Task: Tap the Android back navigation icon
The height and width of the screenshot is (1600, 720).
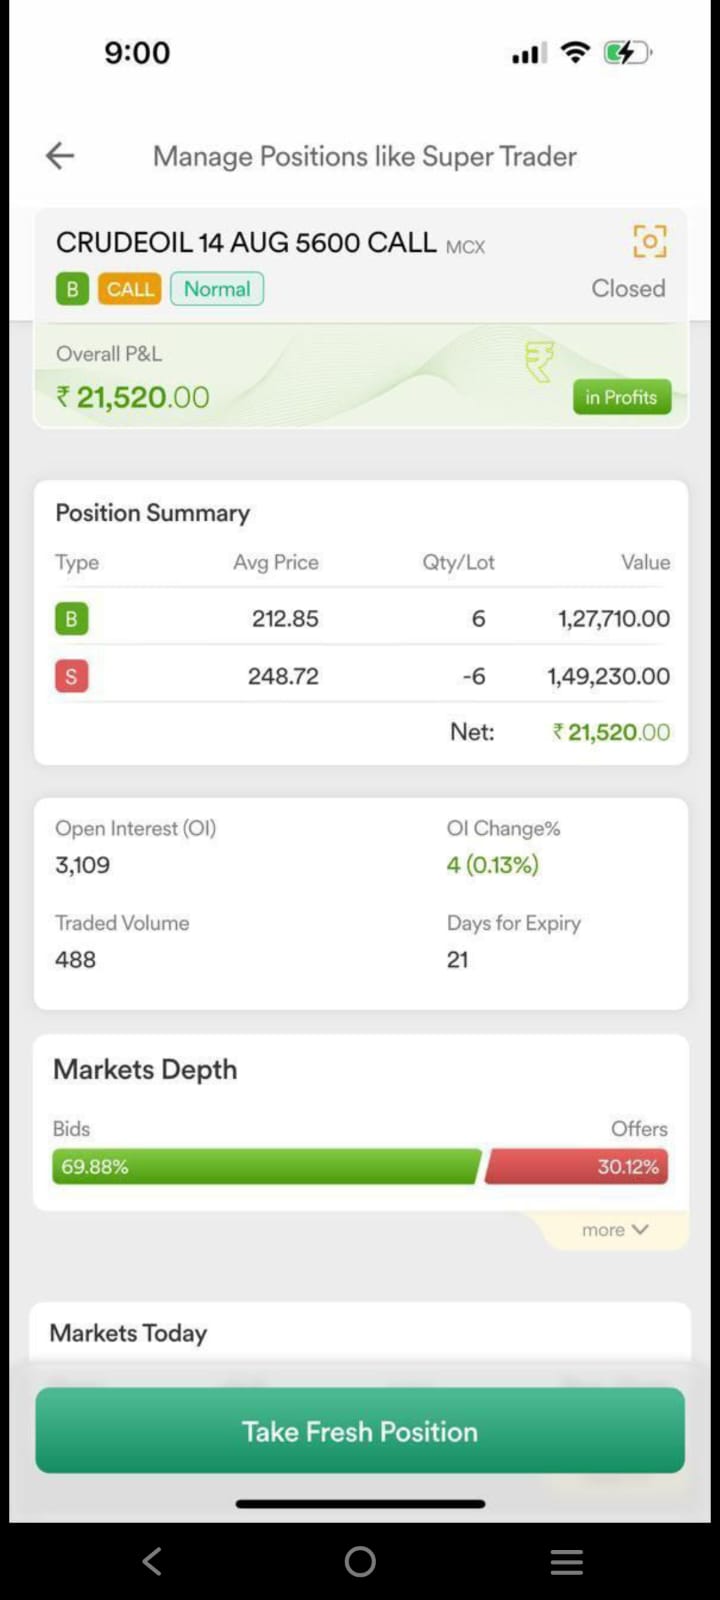Action: [152, 1561]
